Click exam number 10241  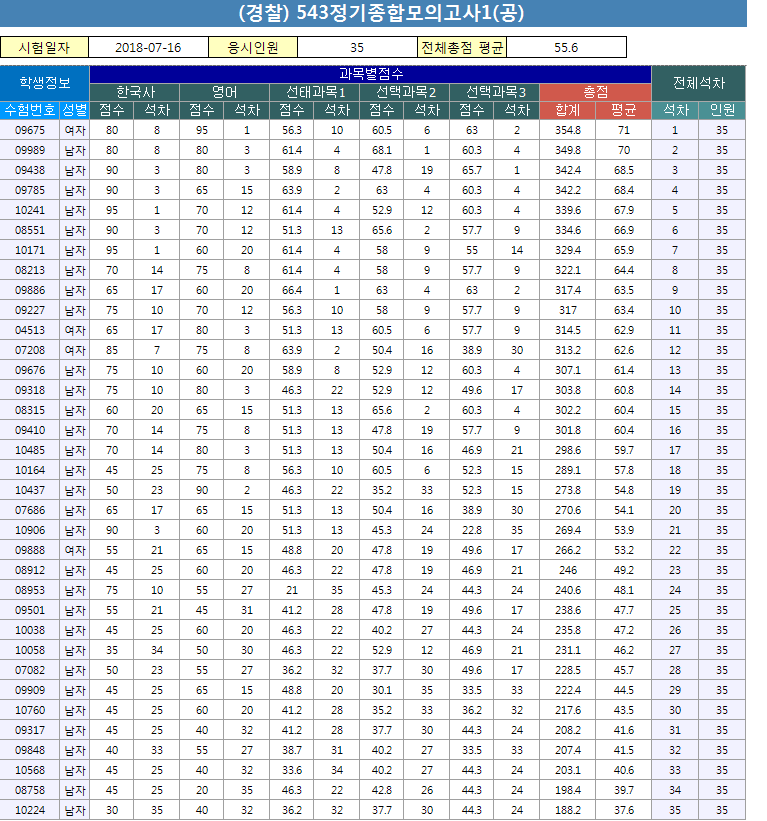pos(30,210)
